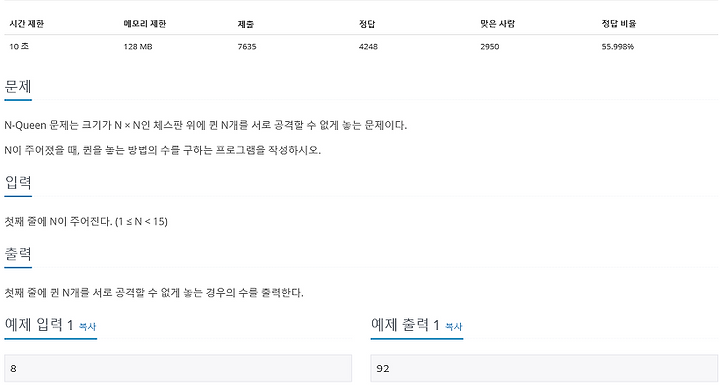
Task: Click the 정답 비율 column header
Action: [x=619, y=24]
